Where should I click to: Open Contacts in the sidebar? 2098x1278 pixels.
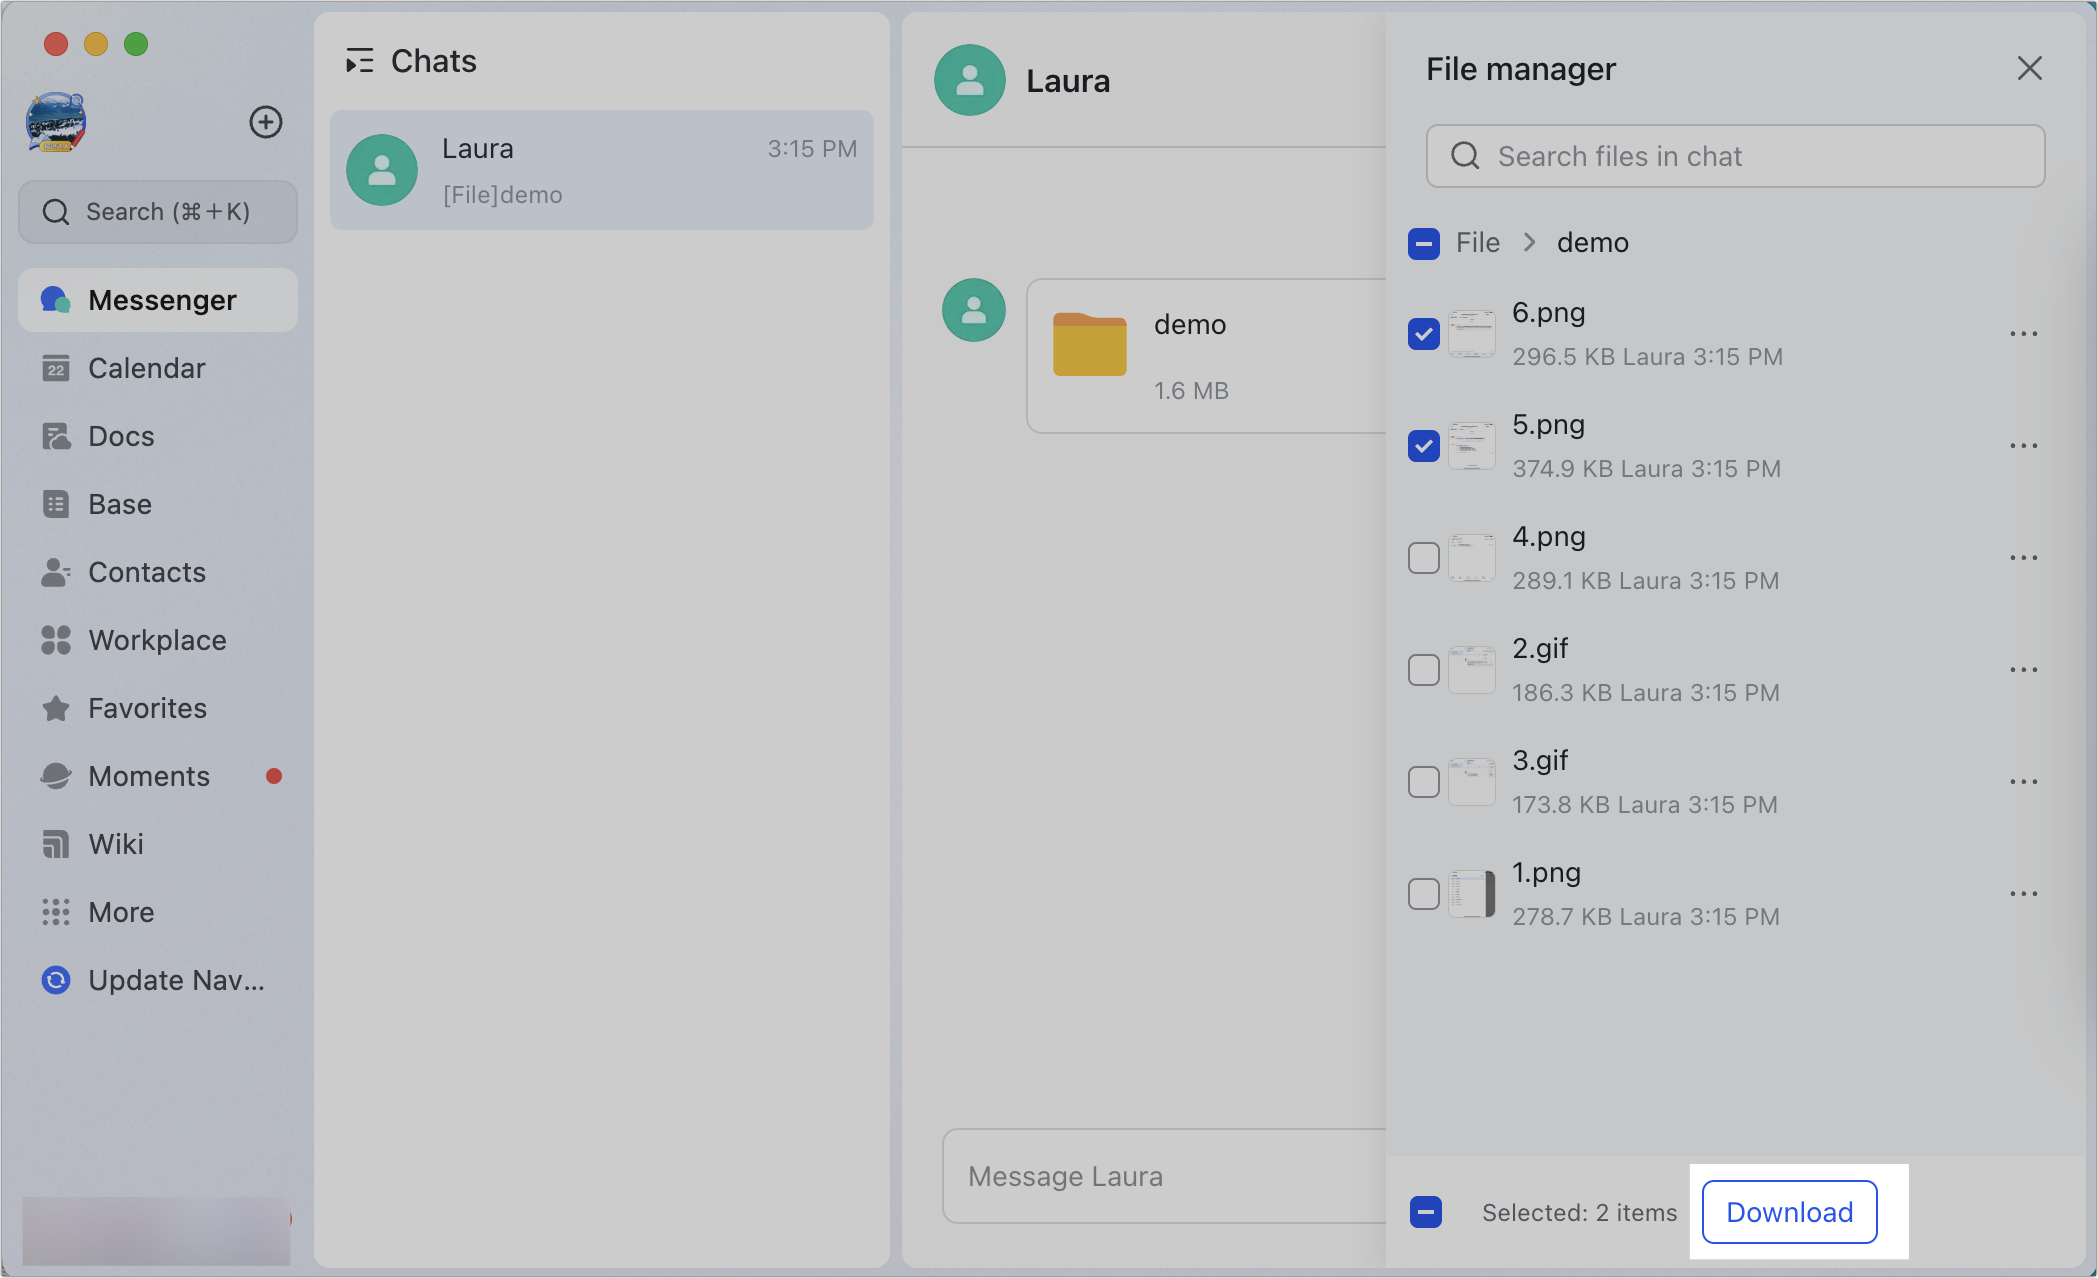147,572
